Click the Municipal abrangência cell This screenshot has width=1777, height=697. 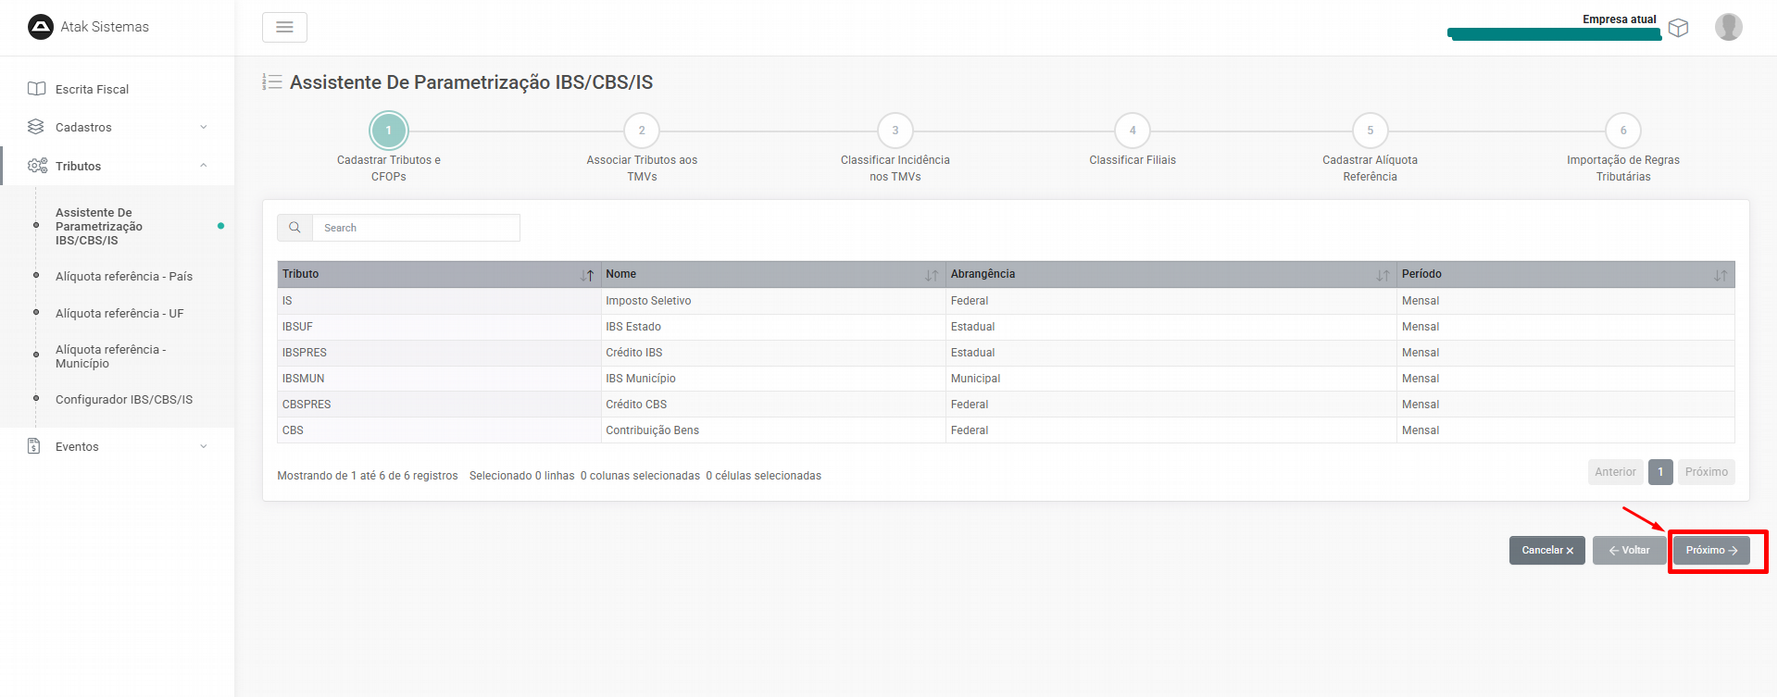coord(1171,379)
